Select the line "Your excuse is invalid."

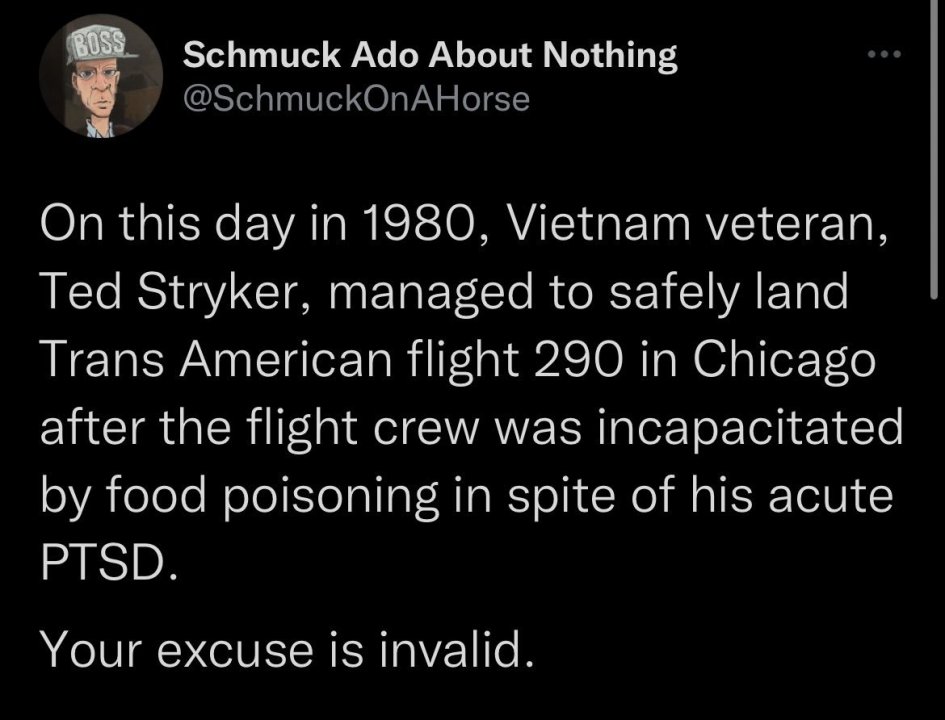click(x=282, y=651)
